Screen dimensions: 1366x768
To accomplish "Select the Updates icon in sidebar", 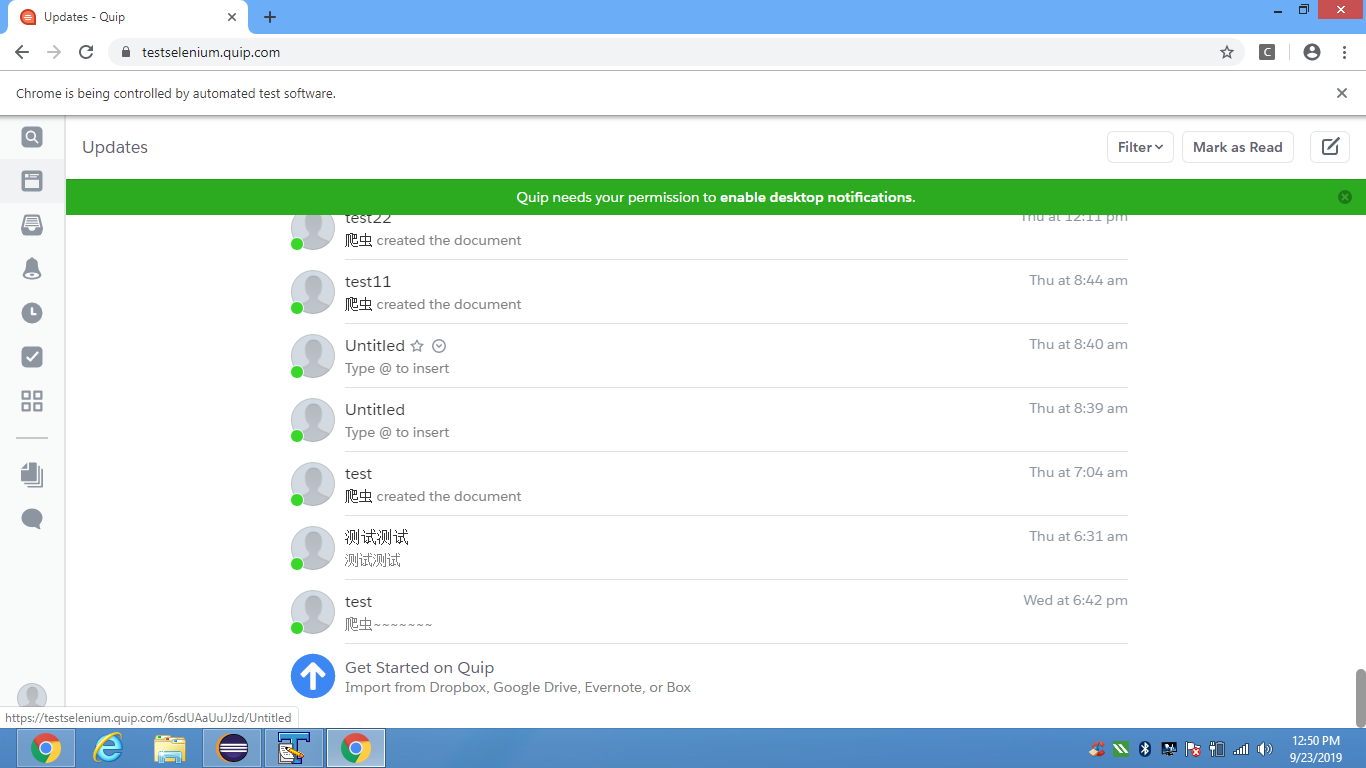I will coord(32,181).
